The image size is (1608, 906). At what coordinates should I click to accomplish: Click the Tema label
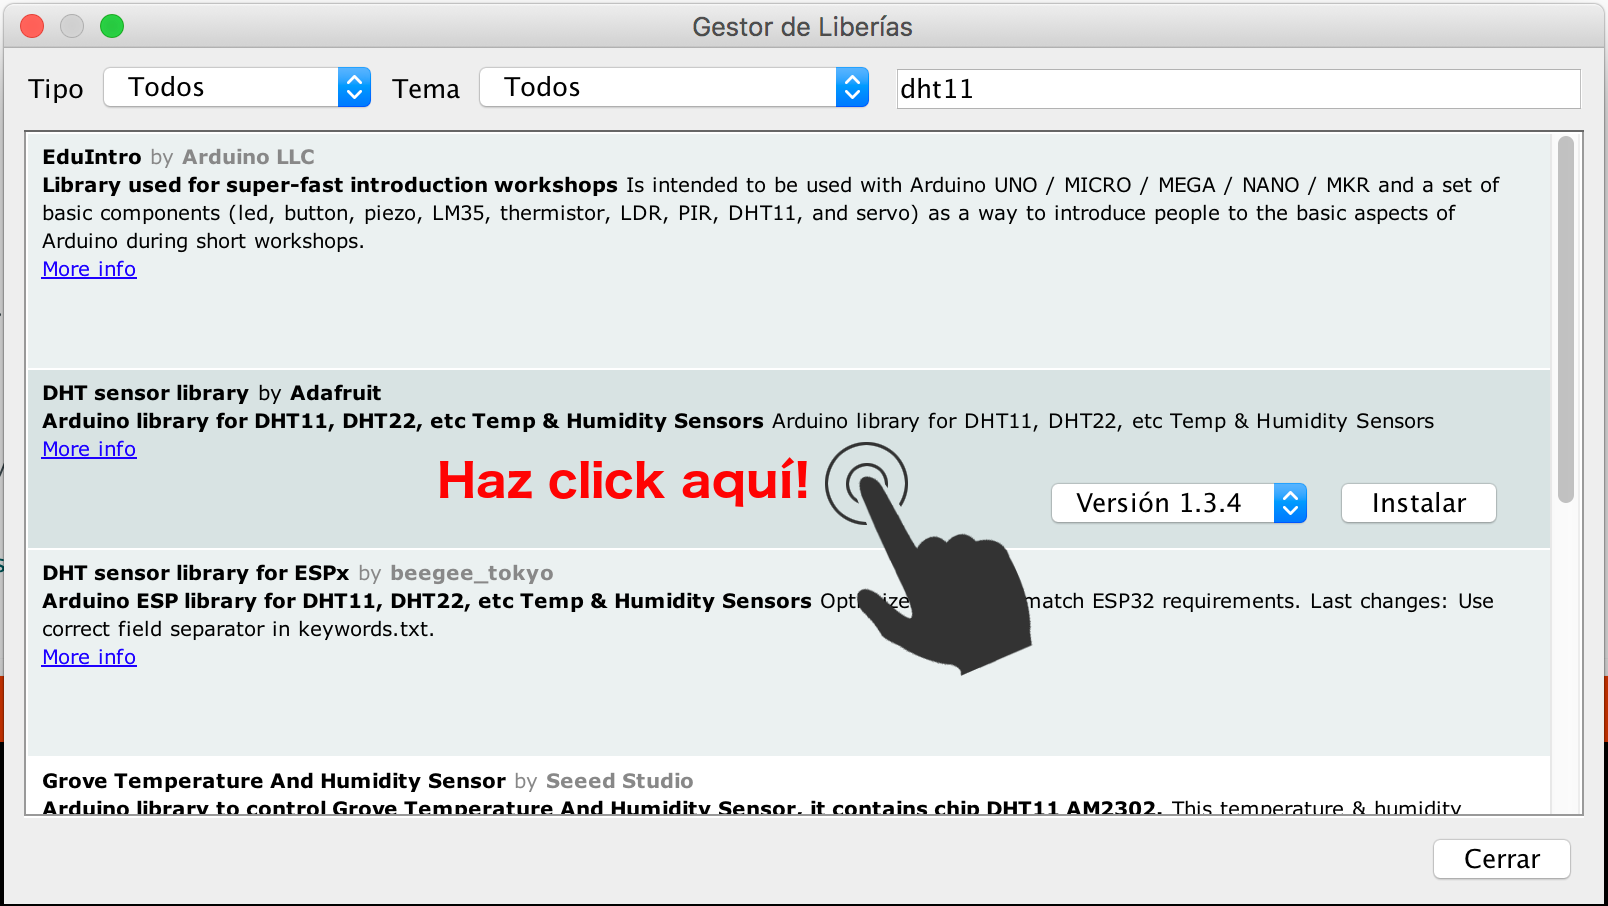426,89
